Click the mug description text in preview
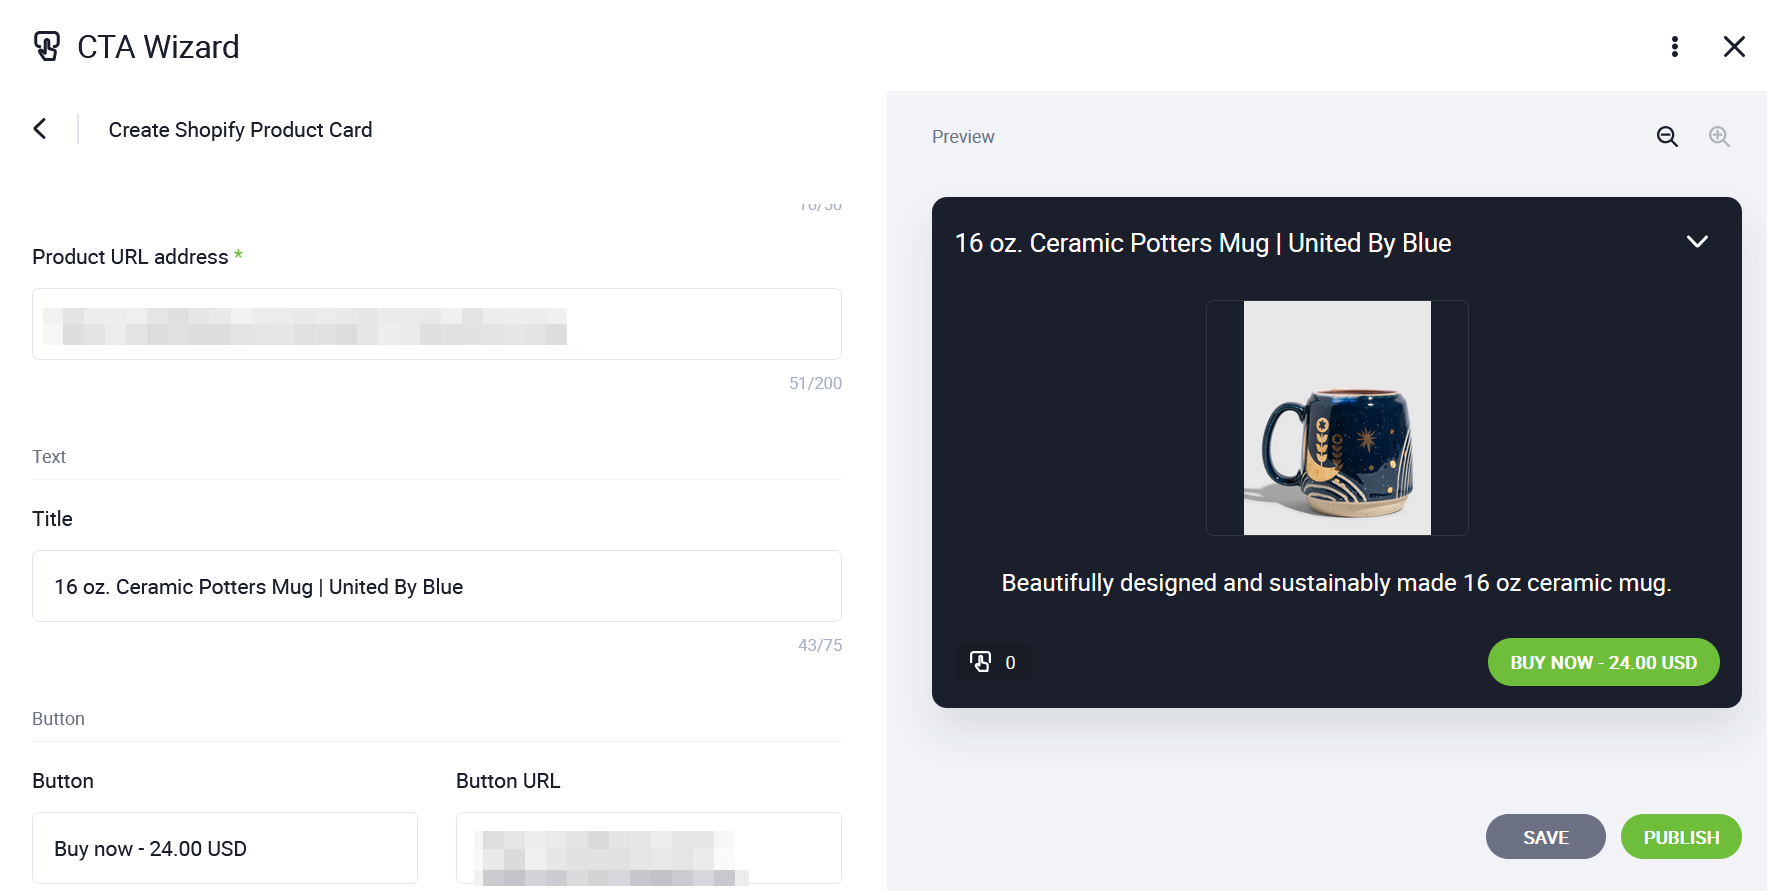 (1336, 583)
